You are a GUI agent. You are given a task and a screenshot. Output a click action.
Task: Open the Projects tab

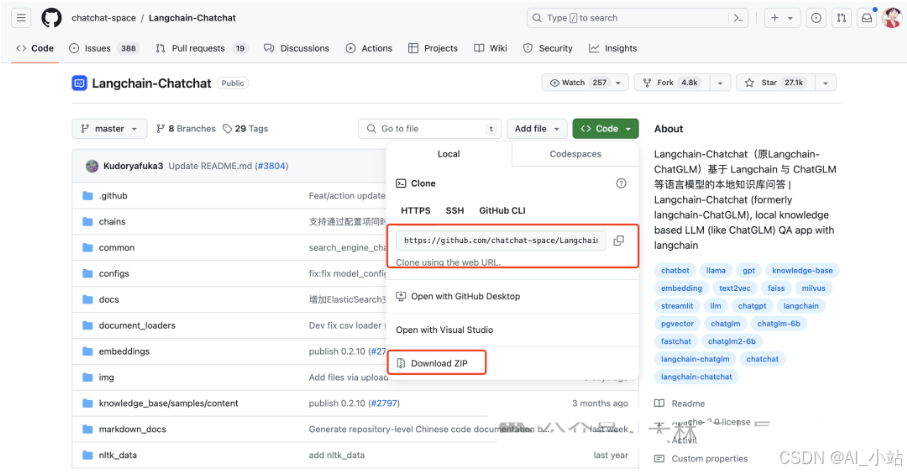[x=433, y=48]
